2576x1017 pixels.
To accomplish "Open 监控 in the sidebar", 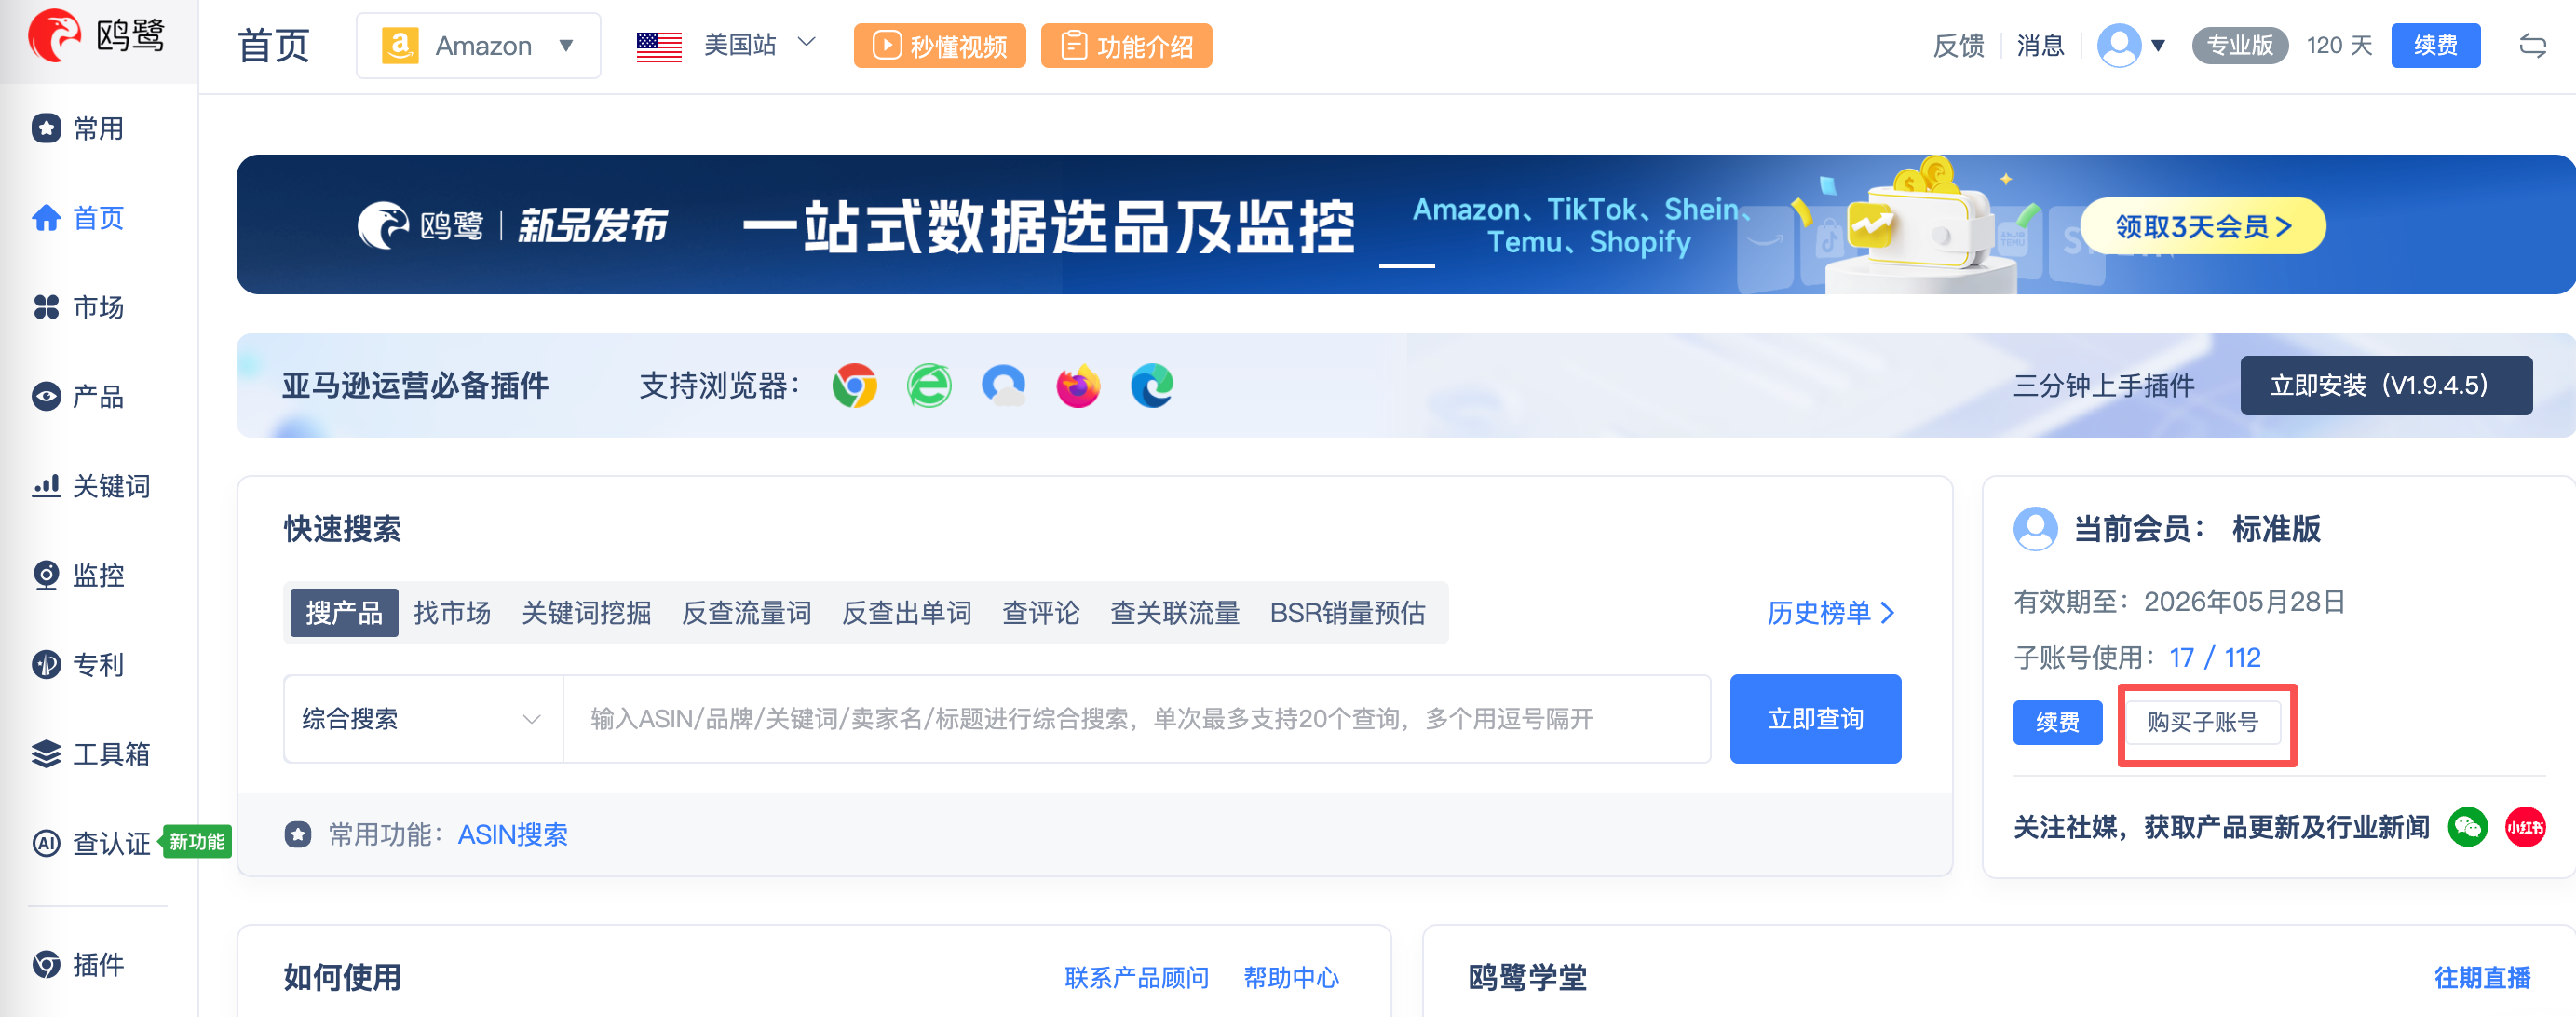I will point(97,575).
